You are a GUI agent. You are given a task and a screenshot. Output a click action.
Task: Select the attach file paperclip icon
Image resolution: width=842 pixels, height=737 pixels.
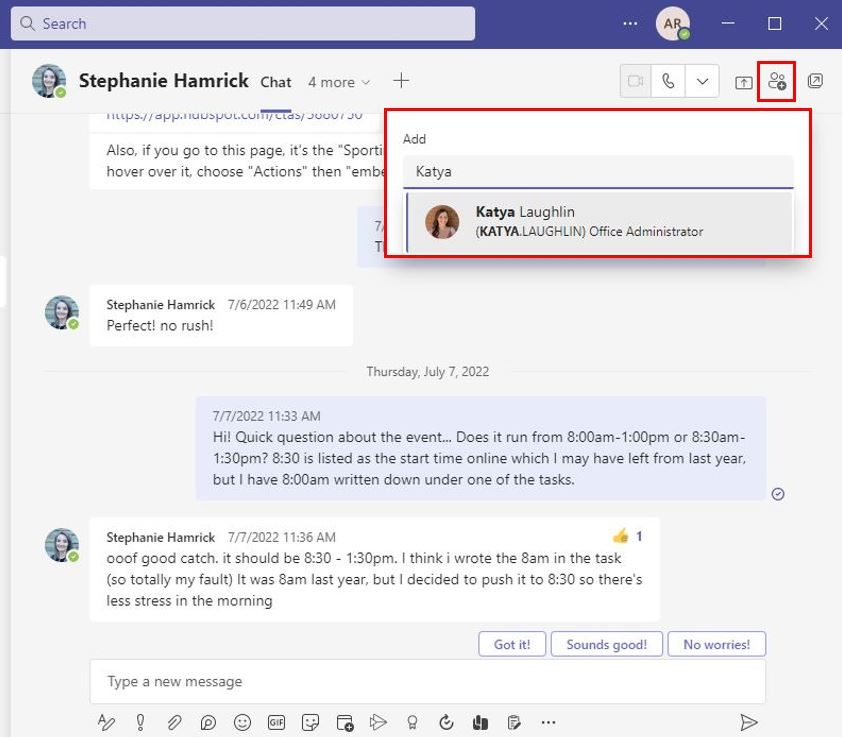point(174,722)
